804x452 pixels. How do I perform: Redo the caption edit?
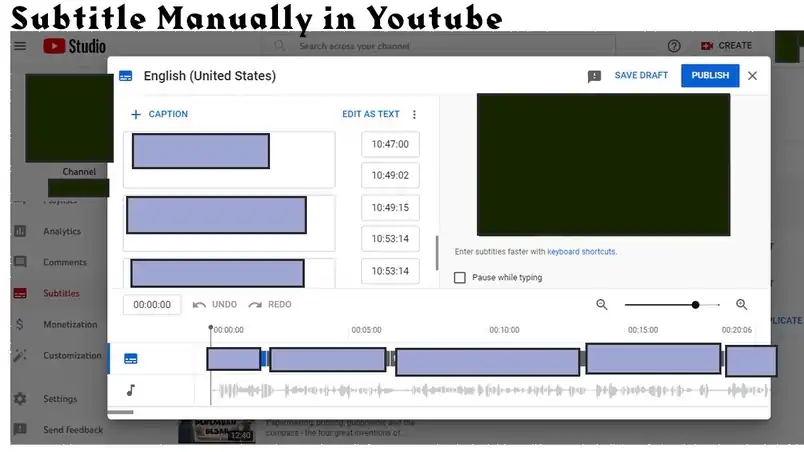(x=270, y=304)
